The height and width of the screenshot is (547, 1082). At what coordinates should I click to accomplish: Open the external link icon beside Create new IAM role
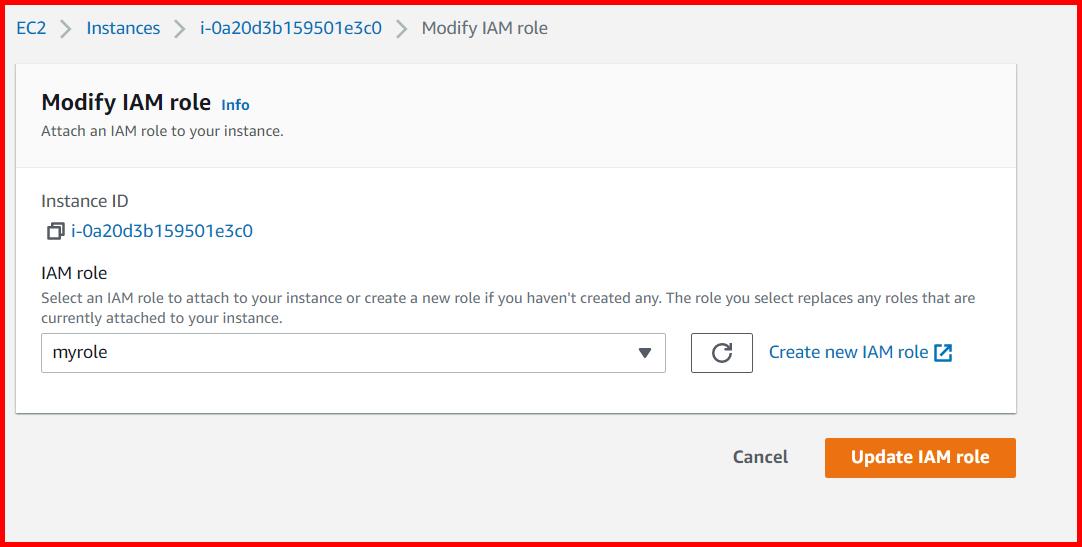tap(943, 352)
